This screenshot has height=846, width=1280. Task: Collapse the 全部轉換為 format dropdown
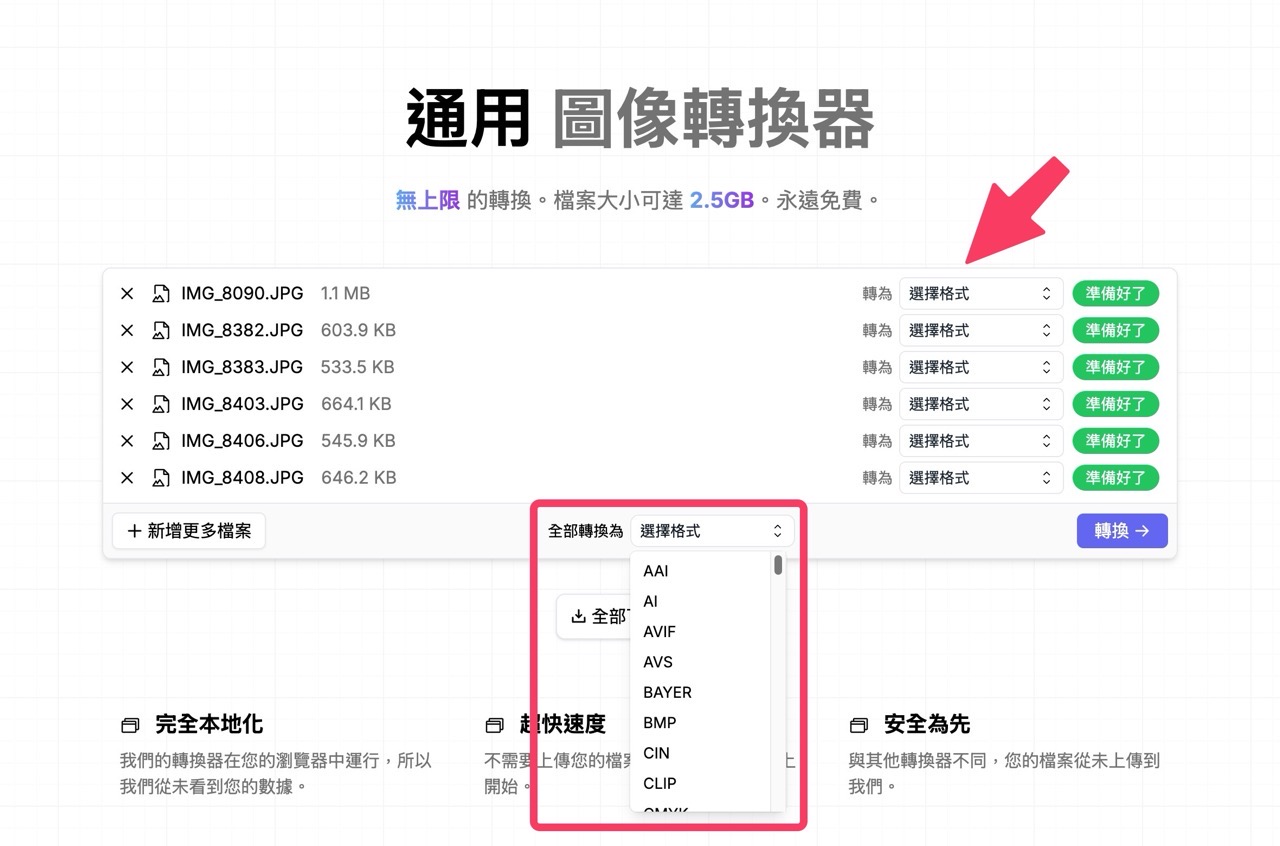coord(712,531)
